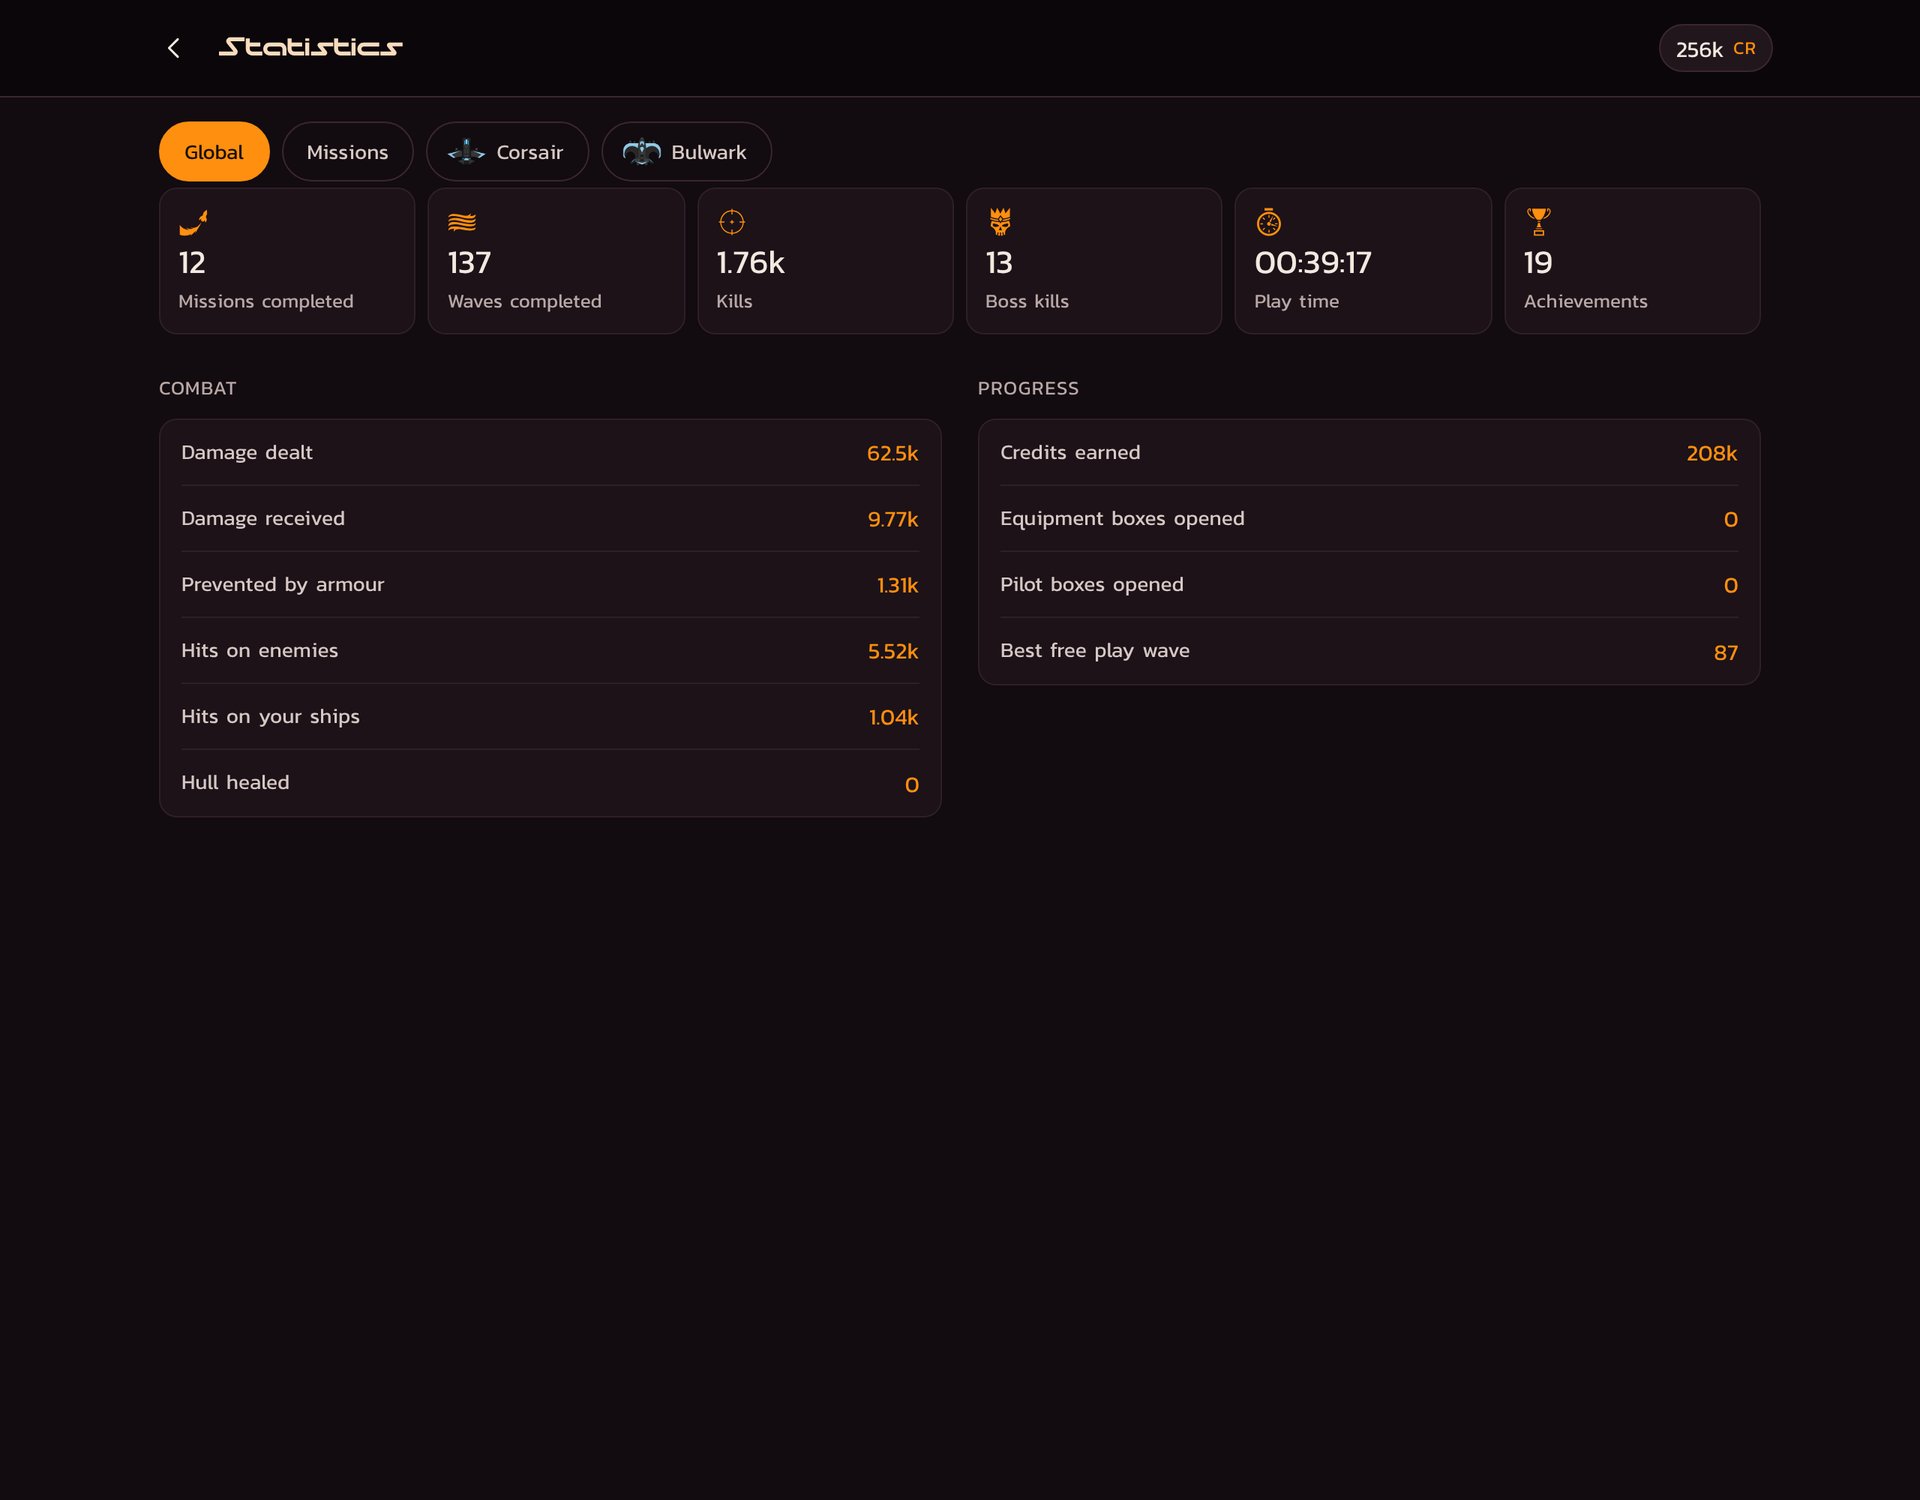Select the Hits on enemies label
The height and width of the screenshot is (1500, 1920).
[260, 650]
